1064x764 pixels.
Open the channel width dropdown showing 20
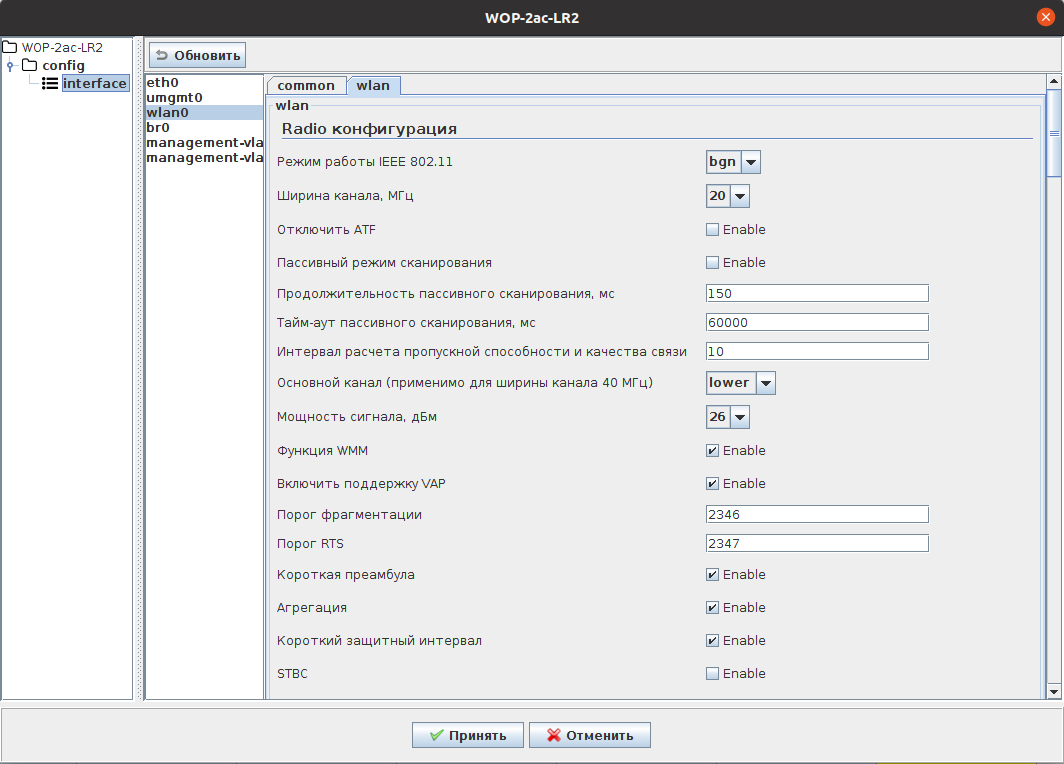739,197
